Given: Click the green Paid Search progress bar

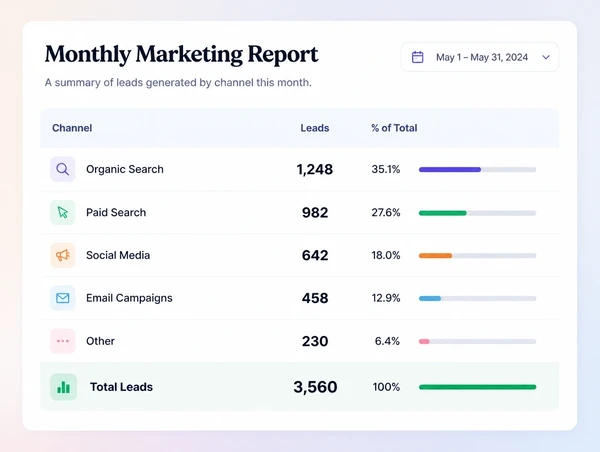Looking at the screenshot, I should [443, 213].
